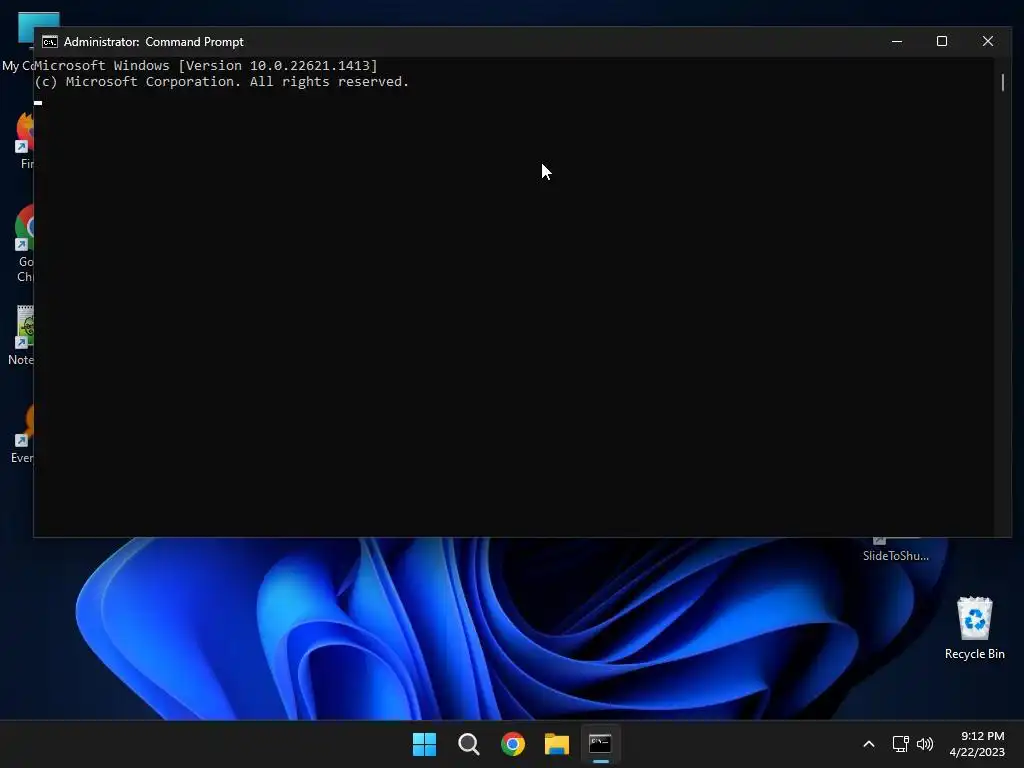
Task: Select partially hidden Everything desktop shortcut
Action: click(22, 434)
